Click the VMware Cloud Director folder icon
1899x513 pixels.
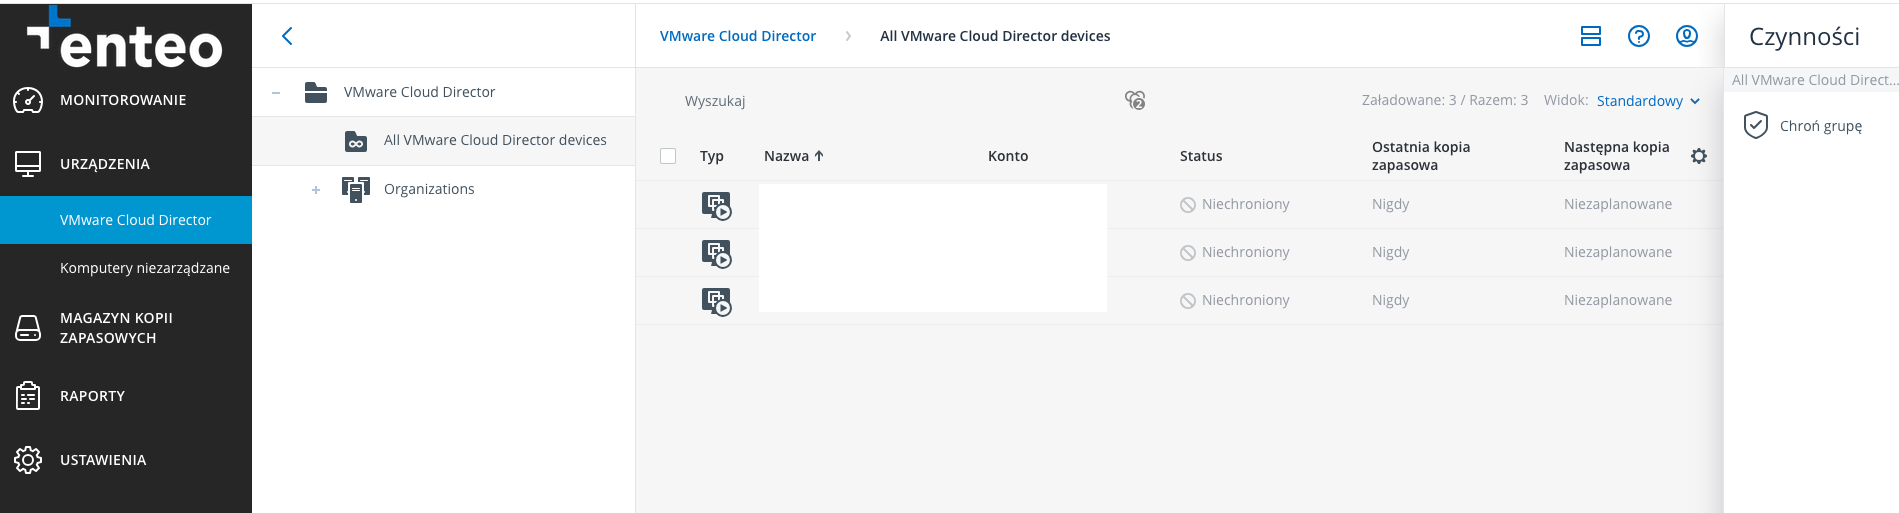[316, 92]
